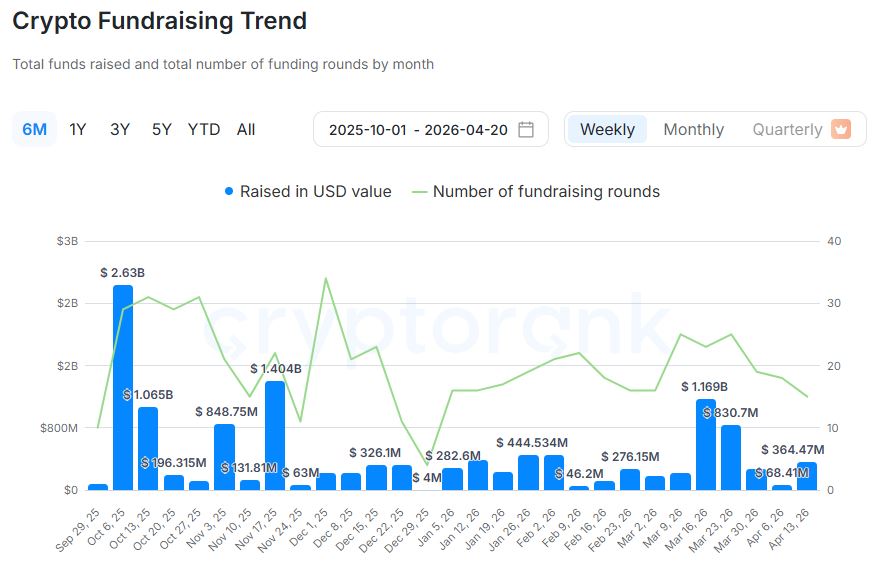Toggle Number of fundraising rounds legend line

point(536,191)
